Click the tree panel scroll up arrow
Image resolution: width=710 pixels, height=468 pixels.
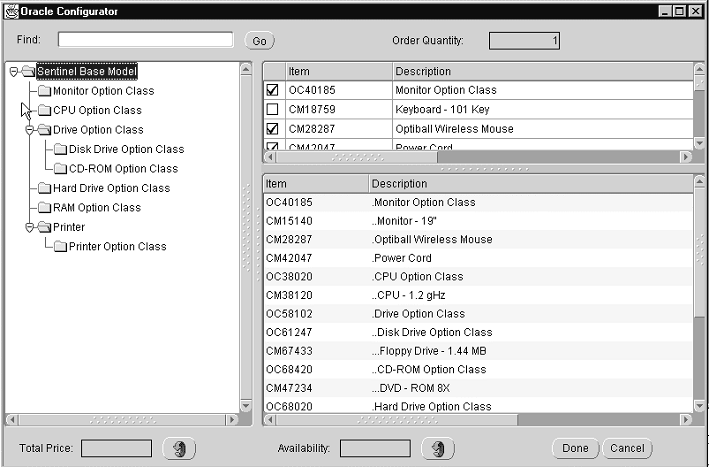[x=246, y=69]
